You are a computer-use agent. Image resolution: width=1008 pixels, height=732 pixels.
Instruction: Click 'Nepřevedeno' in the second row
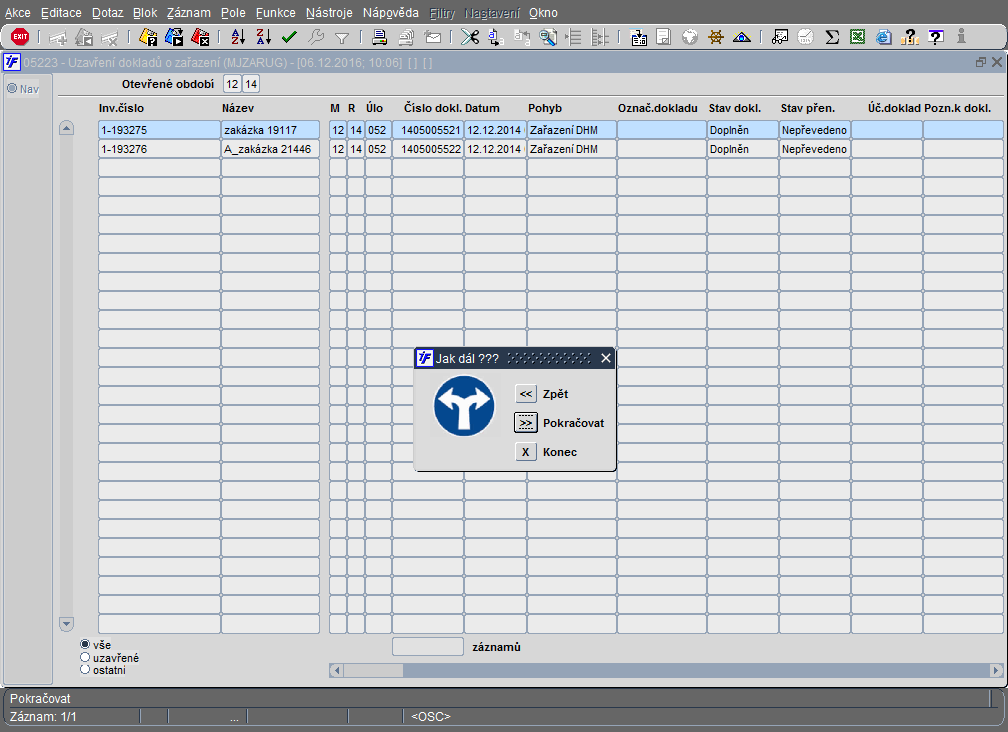(x=815, y=149)
